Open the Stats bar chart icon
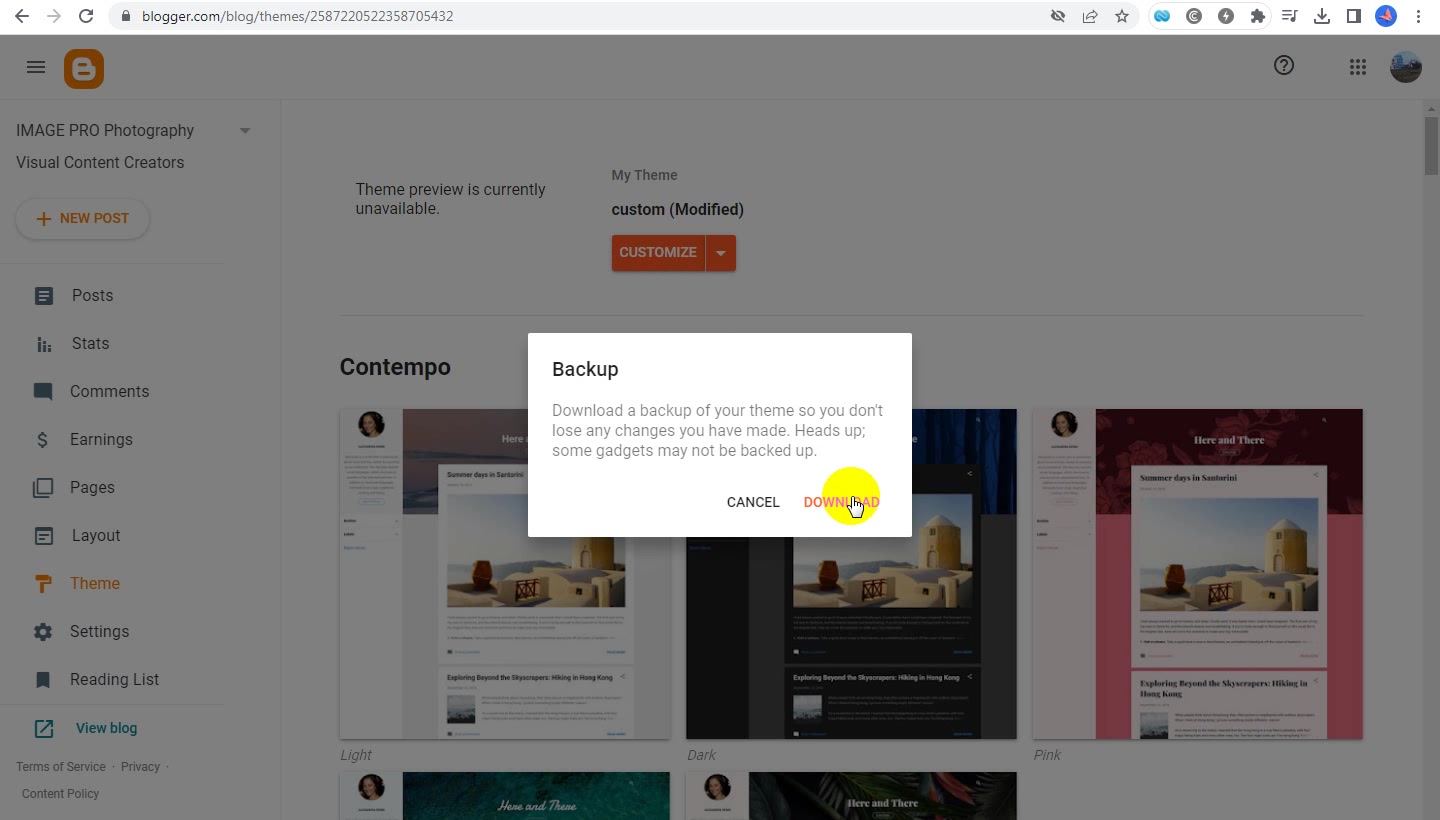Image resolution: width=1440 pixels, height=820 pixels. (44, 344)
